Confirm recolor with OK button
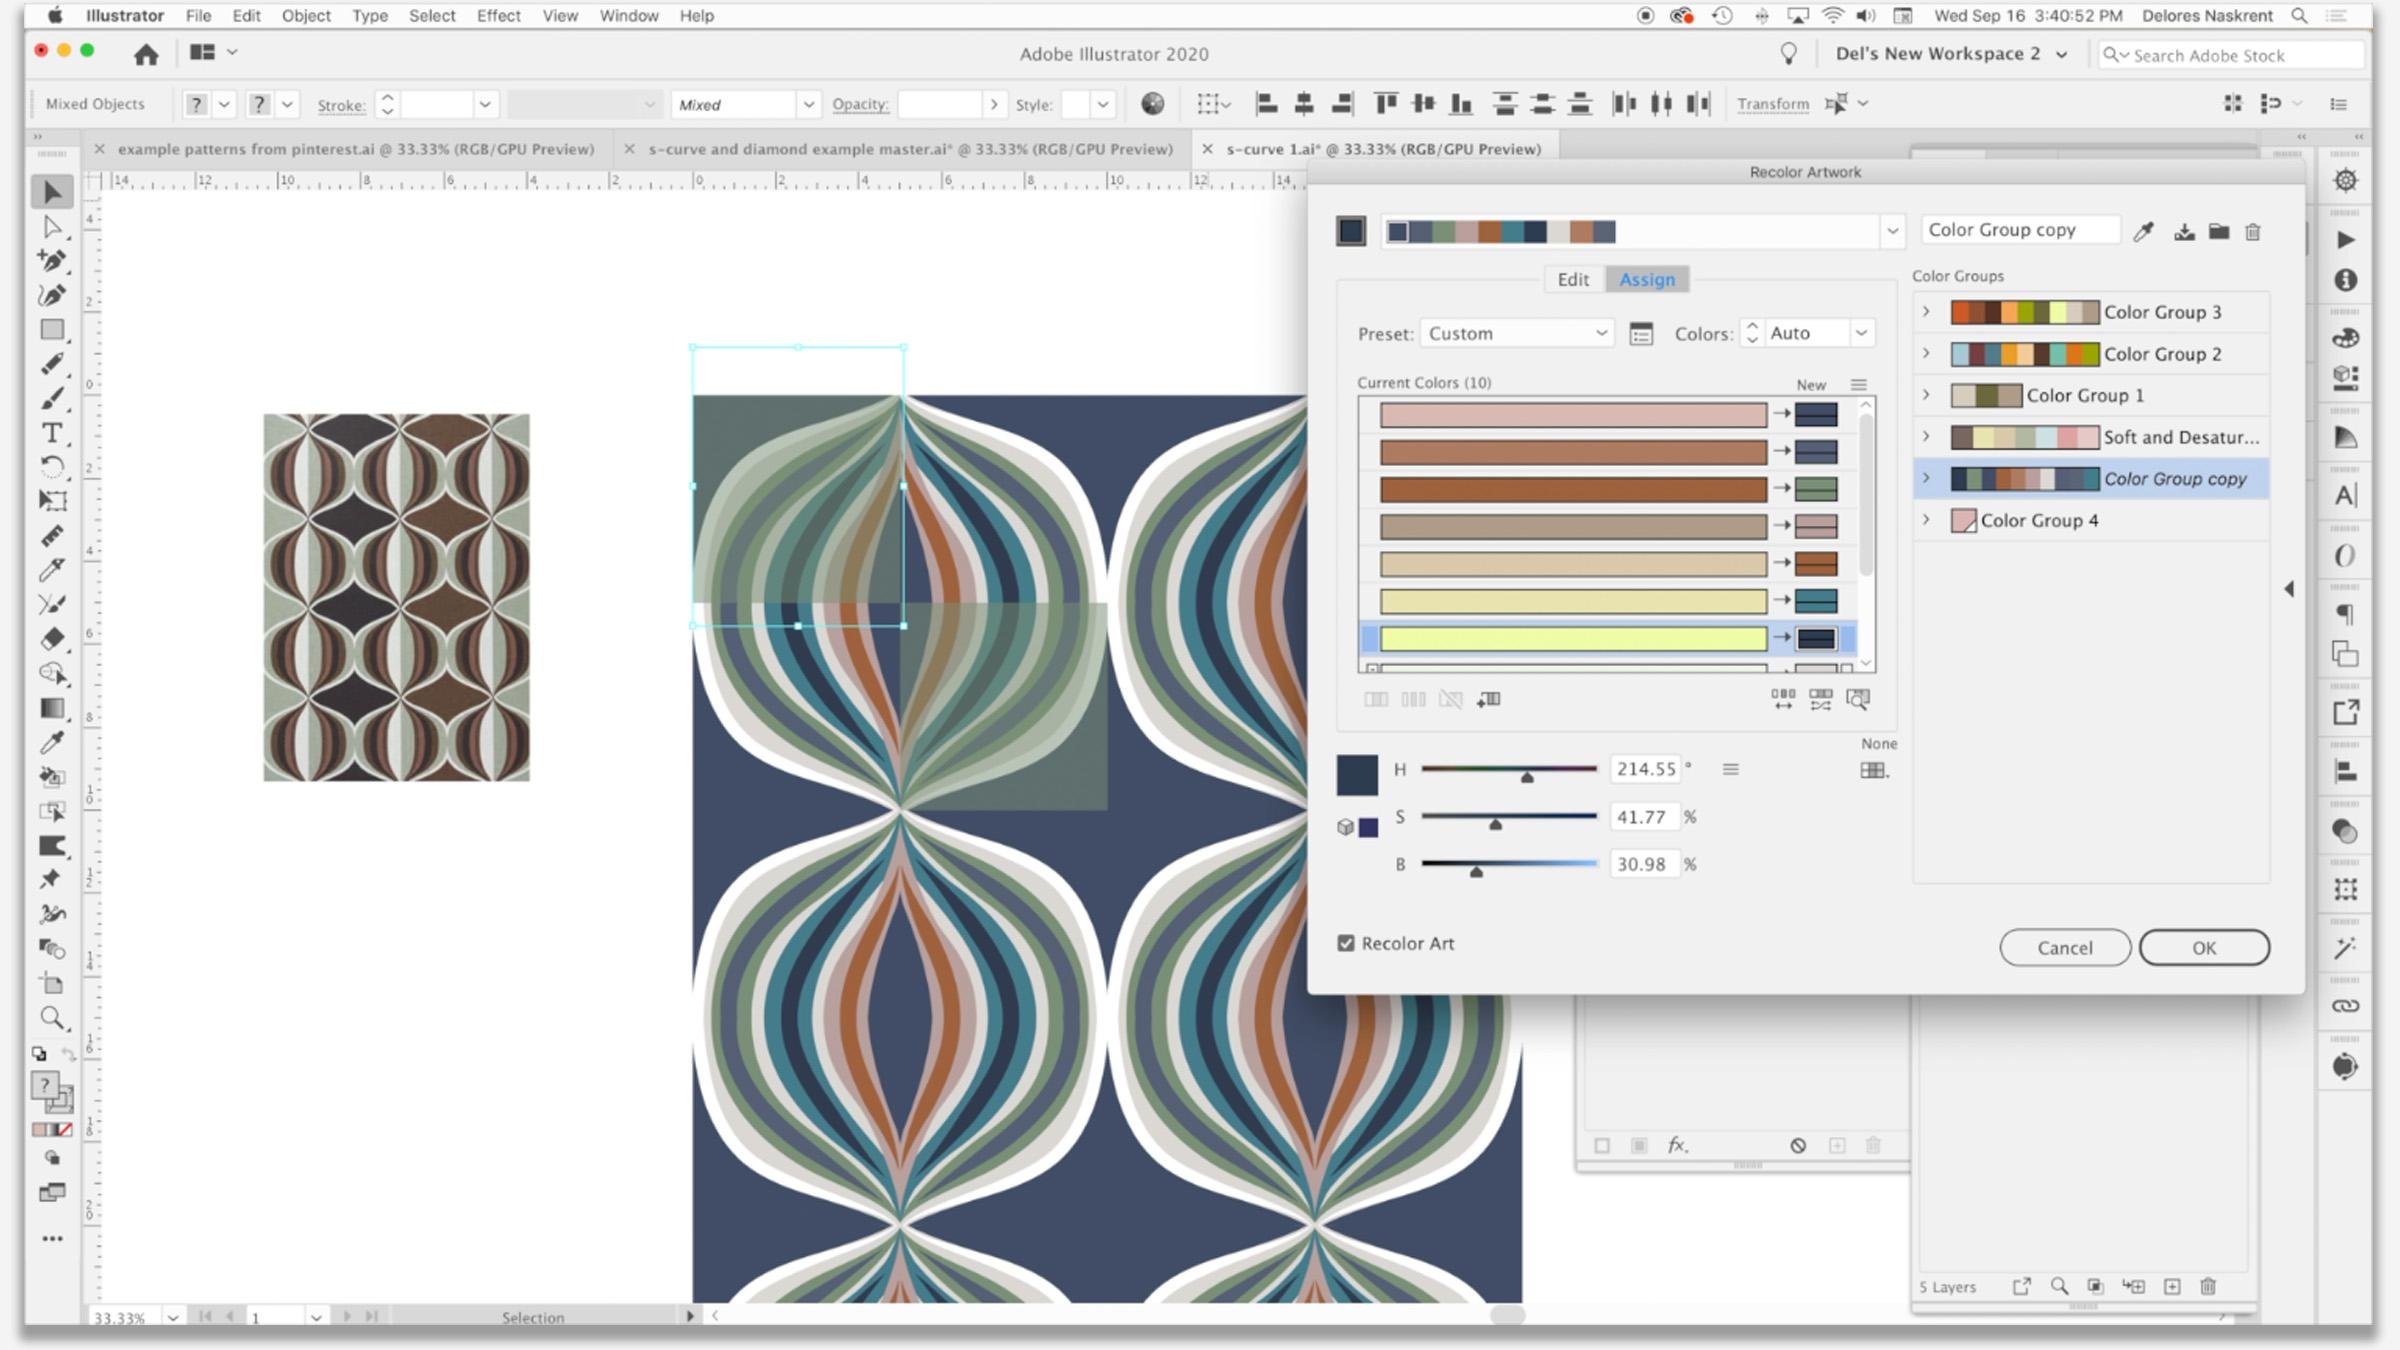2400x1350 pixels. (2204, 947)
